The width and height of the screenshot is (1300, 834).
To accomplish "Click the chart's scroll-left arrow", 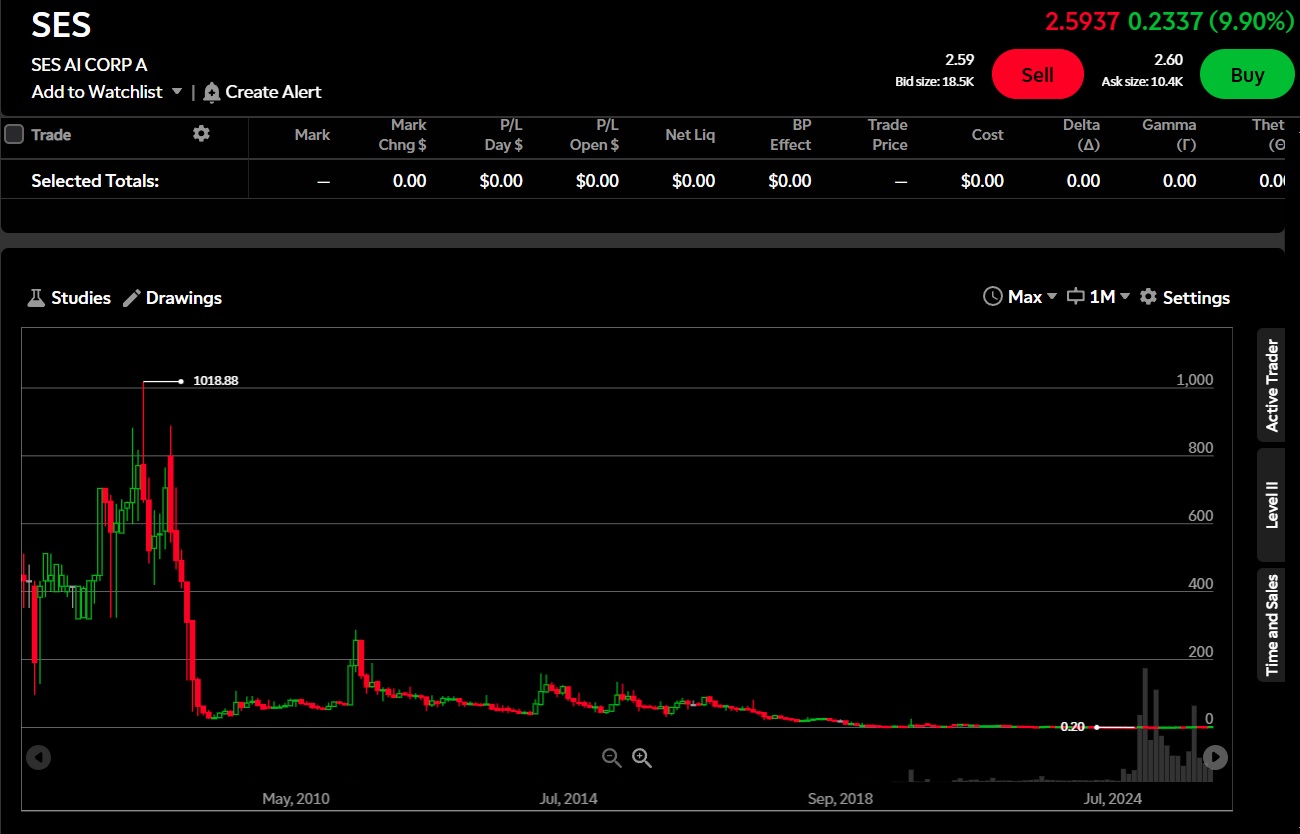I will point(38,758).
